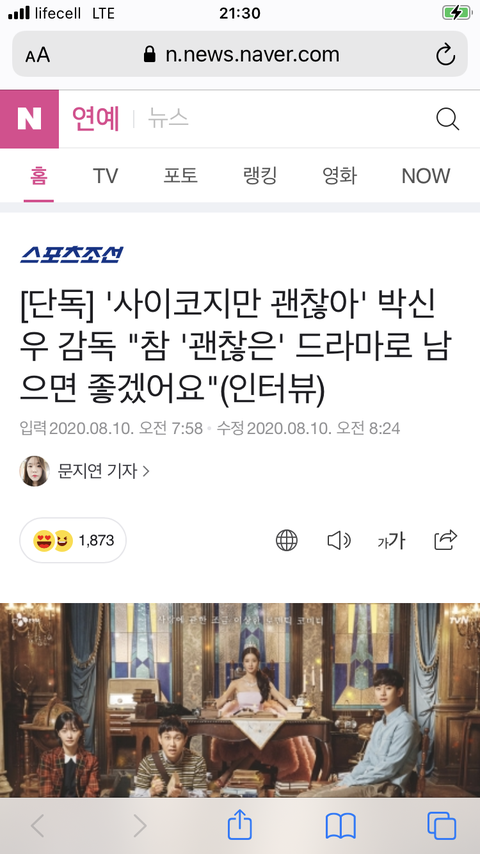Open the 스포츠조선 publisher logo link
Image resolution: width=480 pixels, height=854 pixels.
(x=71, y=254)
